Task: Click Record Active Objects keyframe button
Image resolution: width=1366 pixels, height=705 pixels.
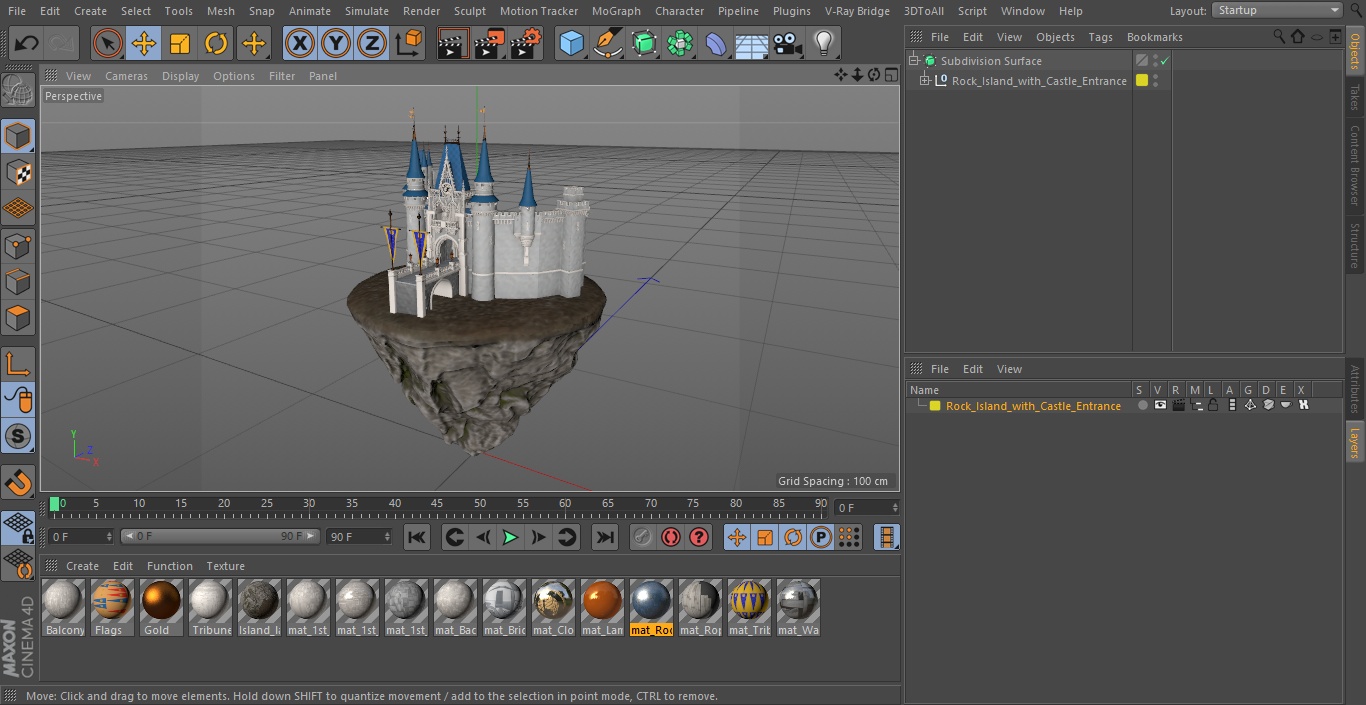Action: [642, 537]
